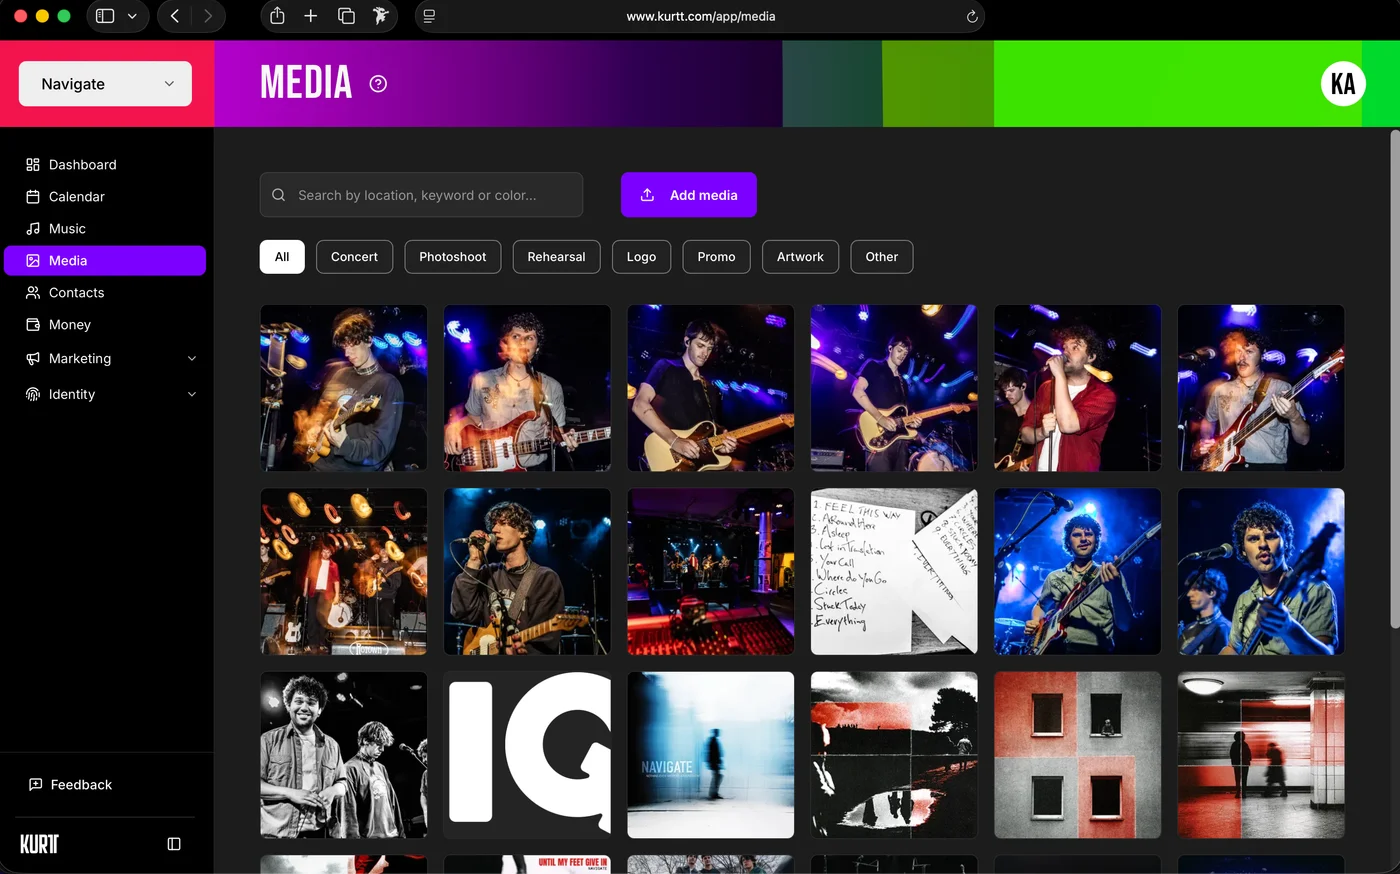The image size is (1400, 874).
Task: Open the red and black landscape artwork
Action: pyautogui.click(x=894, y=755)
